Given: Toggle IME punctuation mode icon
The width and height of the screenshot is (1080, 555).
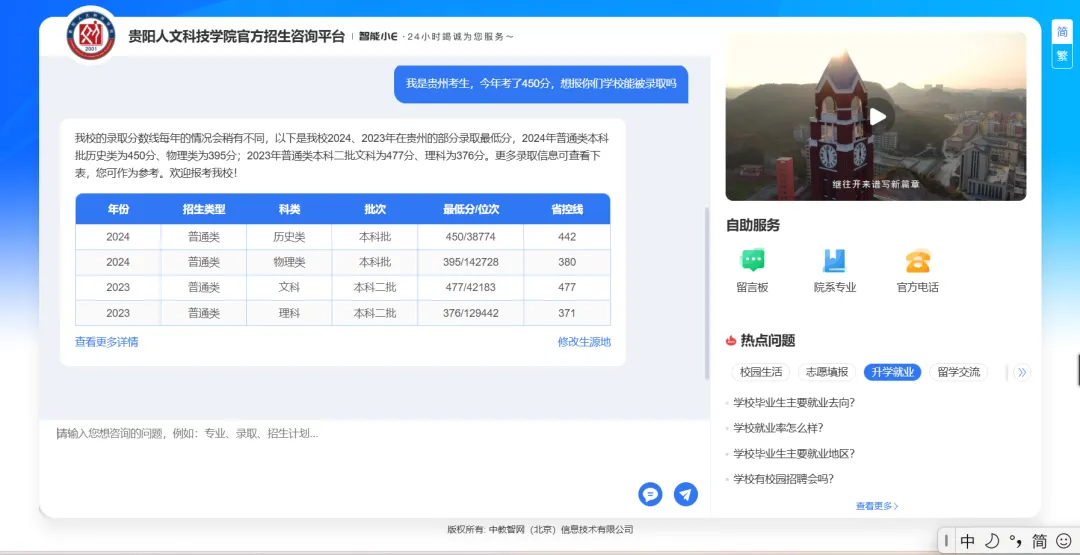Looking at the screenshot, I should click(1015, 542).
